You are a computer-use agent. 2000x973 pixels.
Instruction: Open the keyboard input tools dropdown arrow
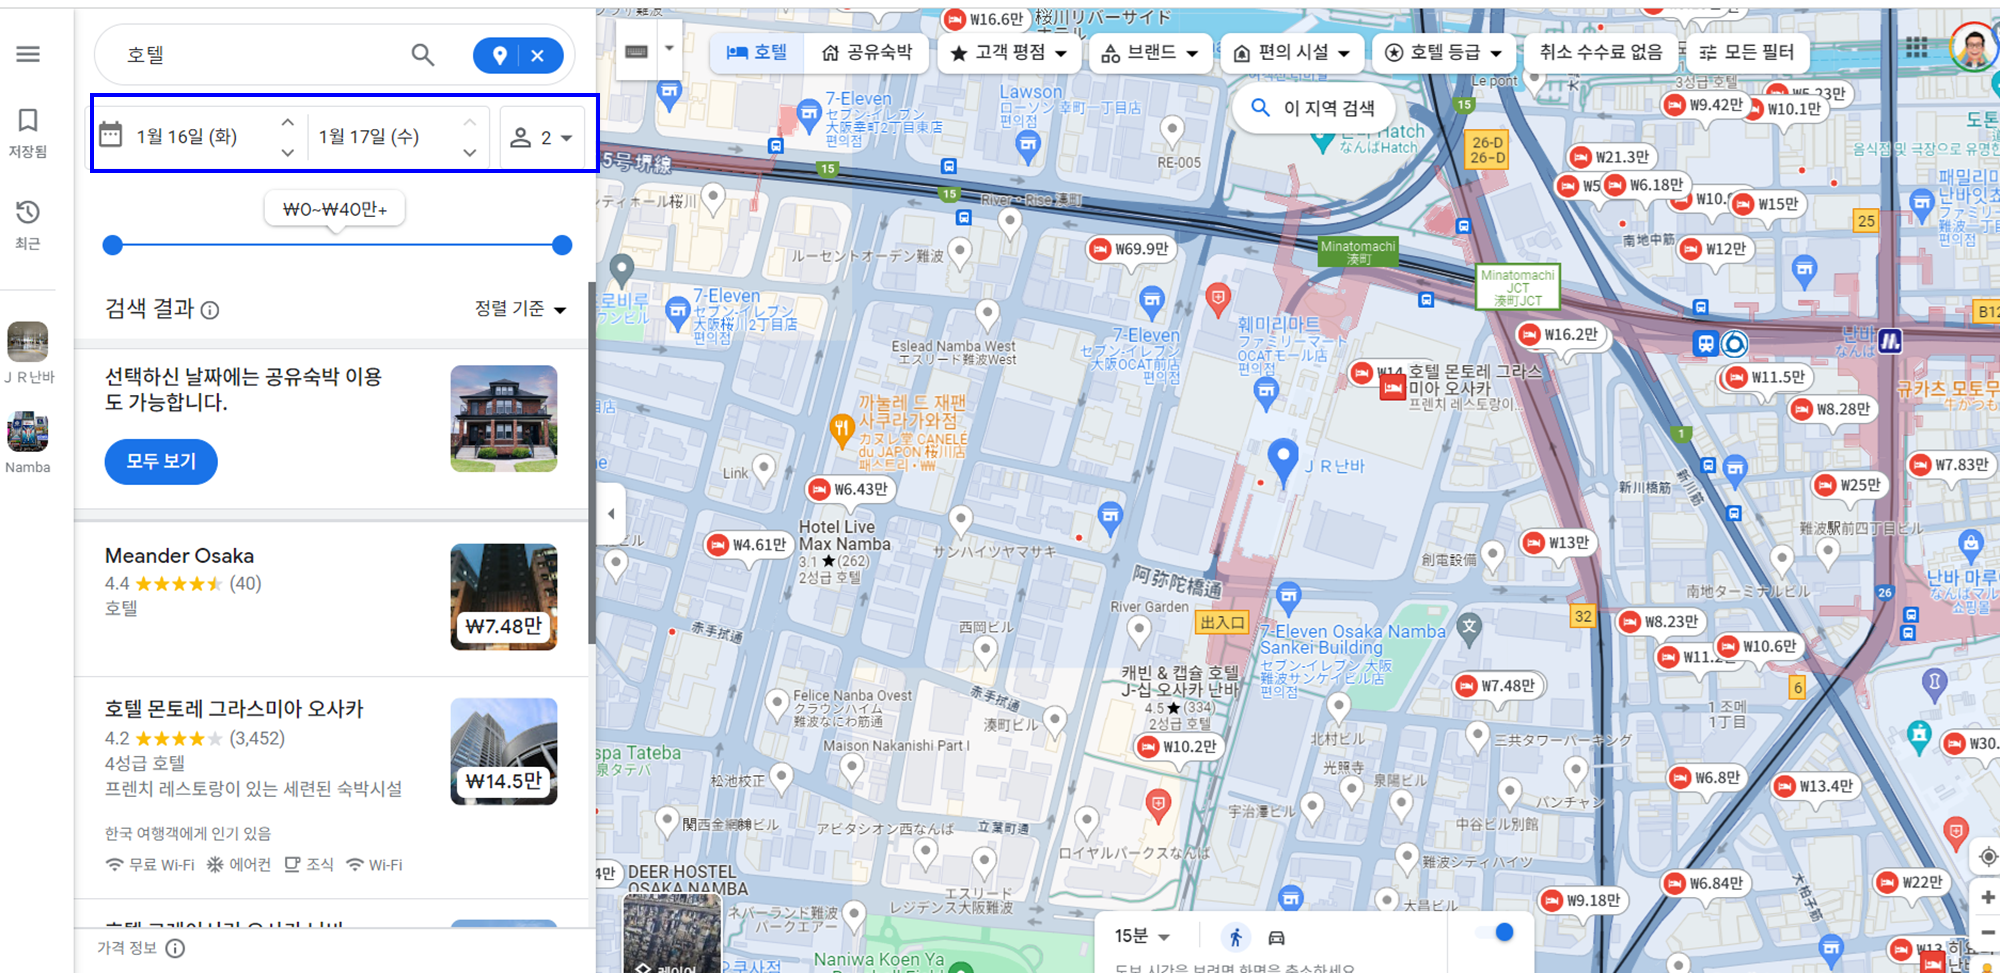pos(669,49)
